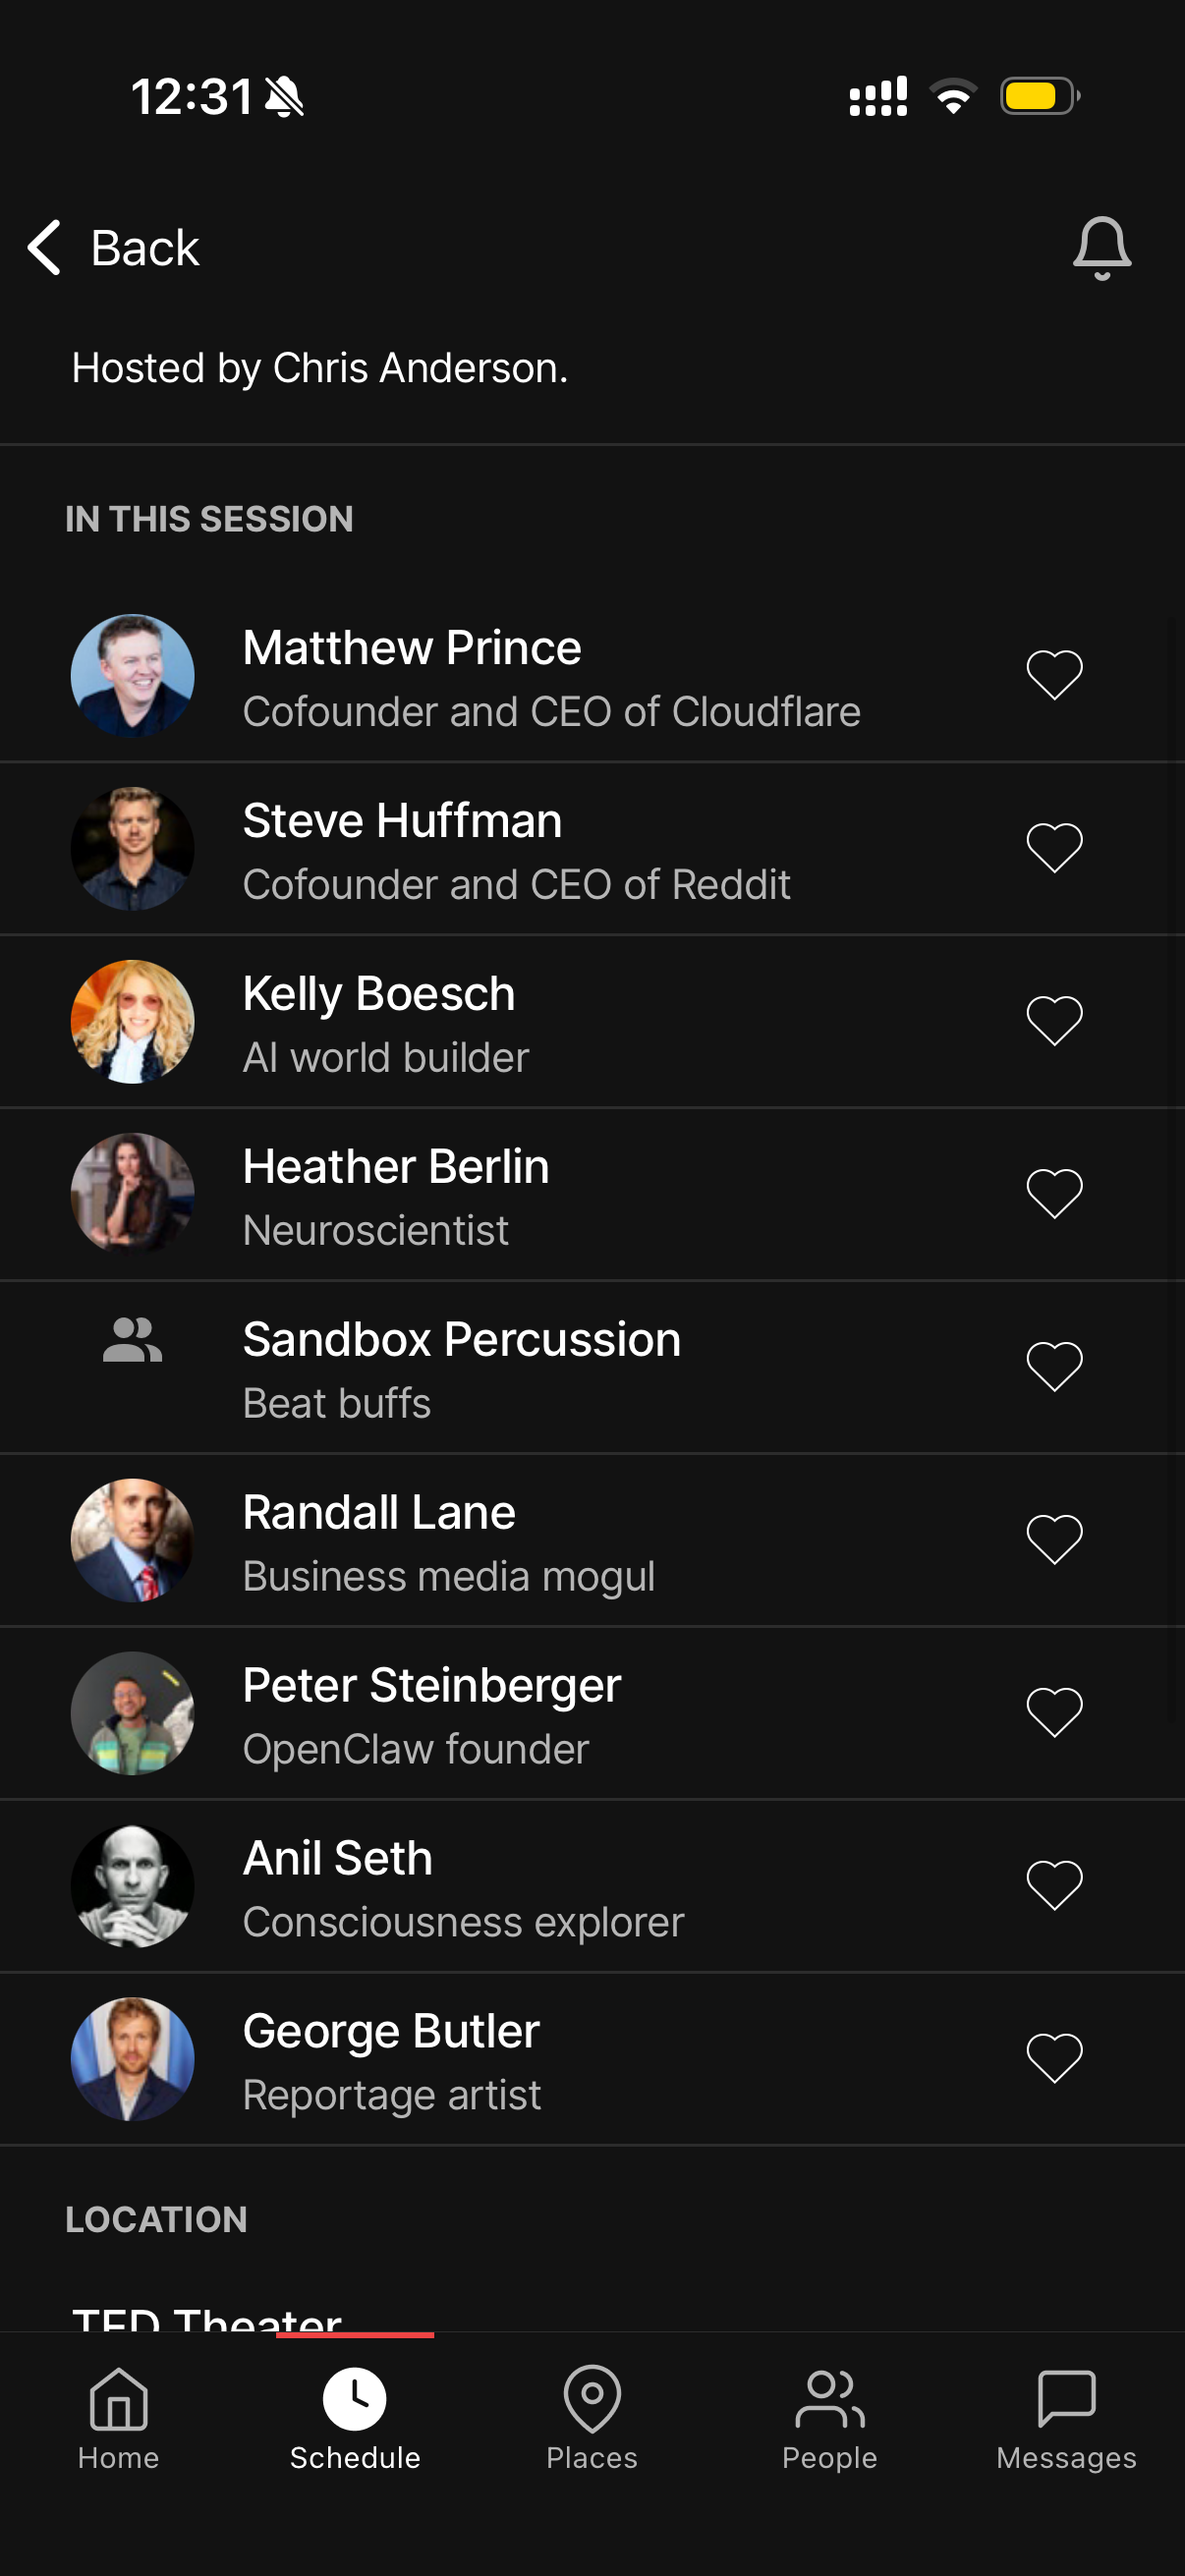This screenshot has height=2576, width=1185.
Task: Open Heather Berlin's speaker profile
Action: pyautogui.click(x=396, y=1167)
